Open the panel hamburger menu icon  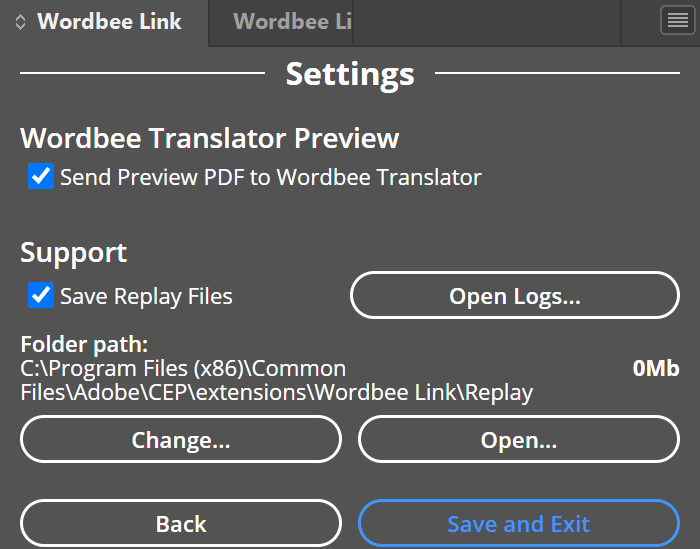point(677,21)
